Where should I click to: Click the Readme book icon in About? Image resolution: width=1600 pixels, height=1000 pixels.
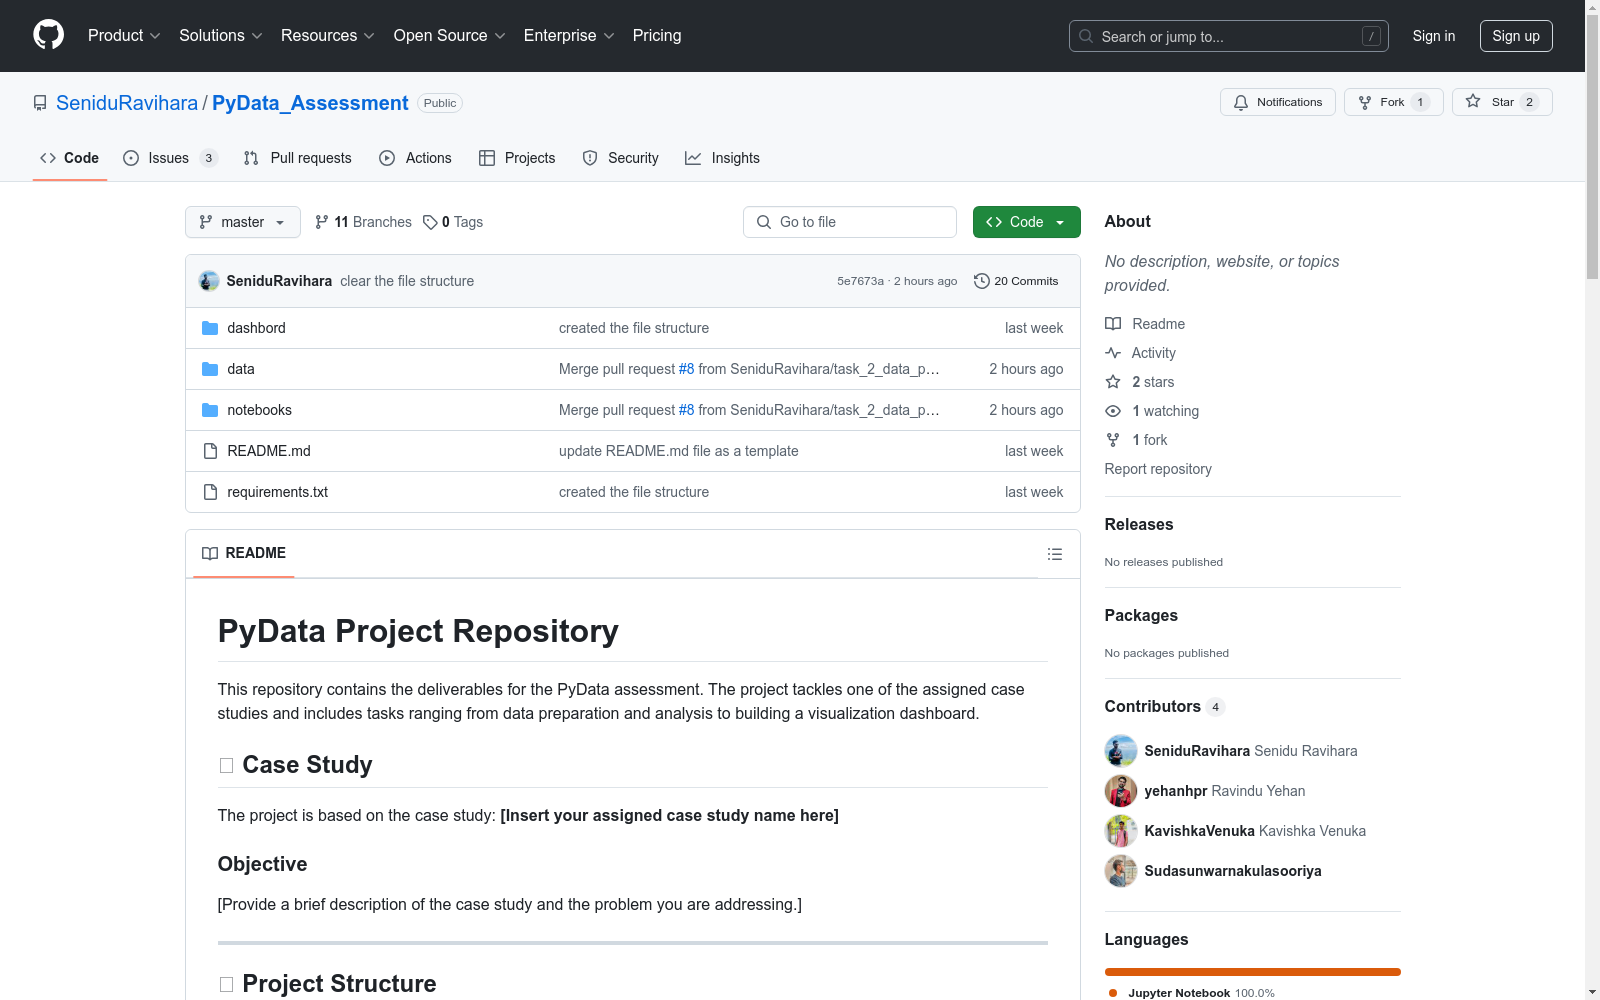coord(1113,324)
